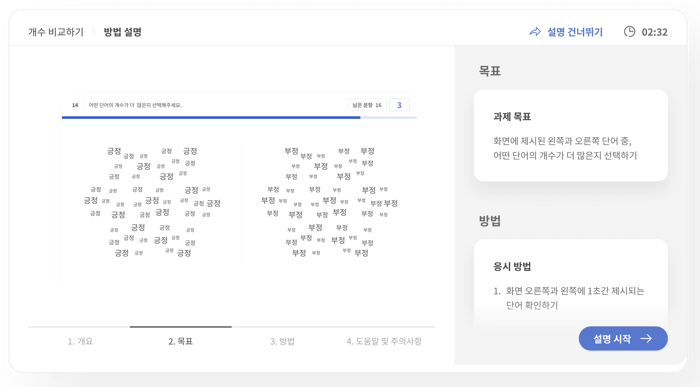The width and height of the screenshot is (700, 387).
Task: Click the arrow icon inside 설명 시작 button
Action: point(646,339)
